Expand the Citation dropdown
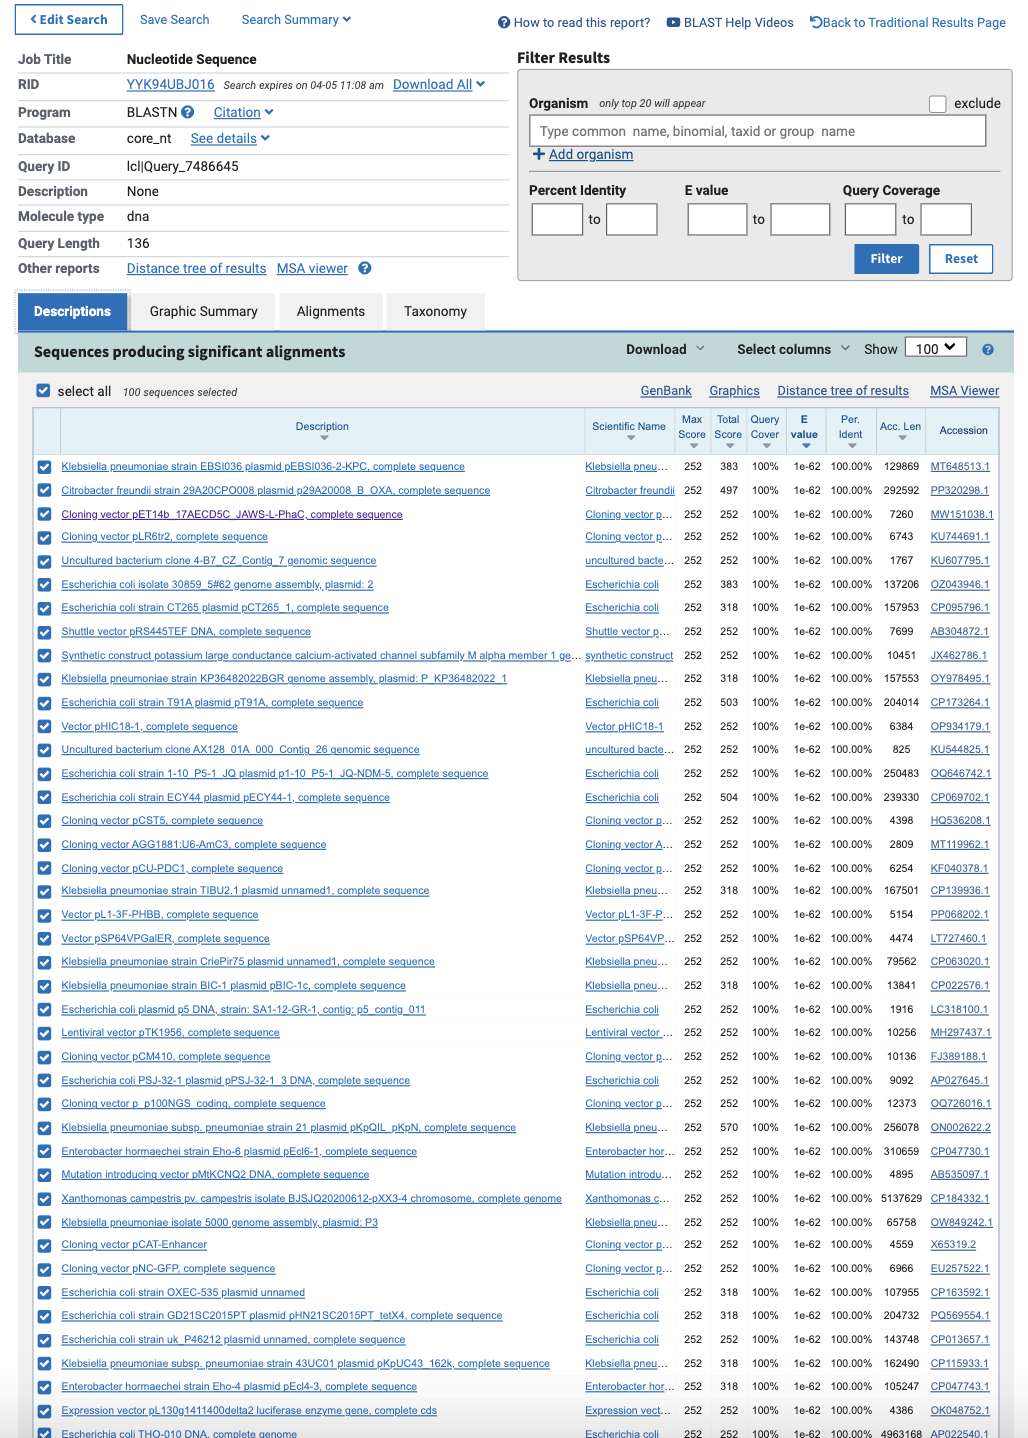The height and width of the screenshot is (1438, 1028). point(243,113)
